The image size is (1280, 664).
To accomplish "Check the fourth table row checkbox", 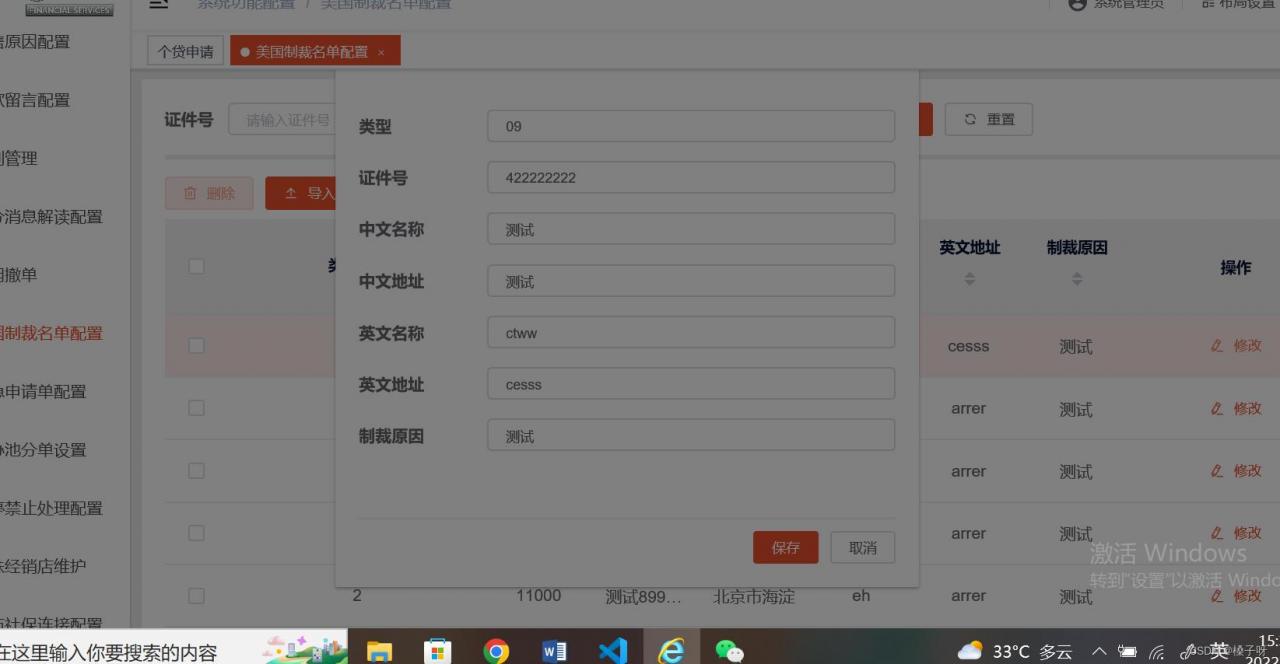I will click(196, 533).
